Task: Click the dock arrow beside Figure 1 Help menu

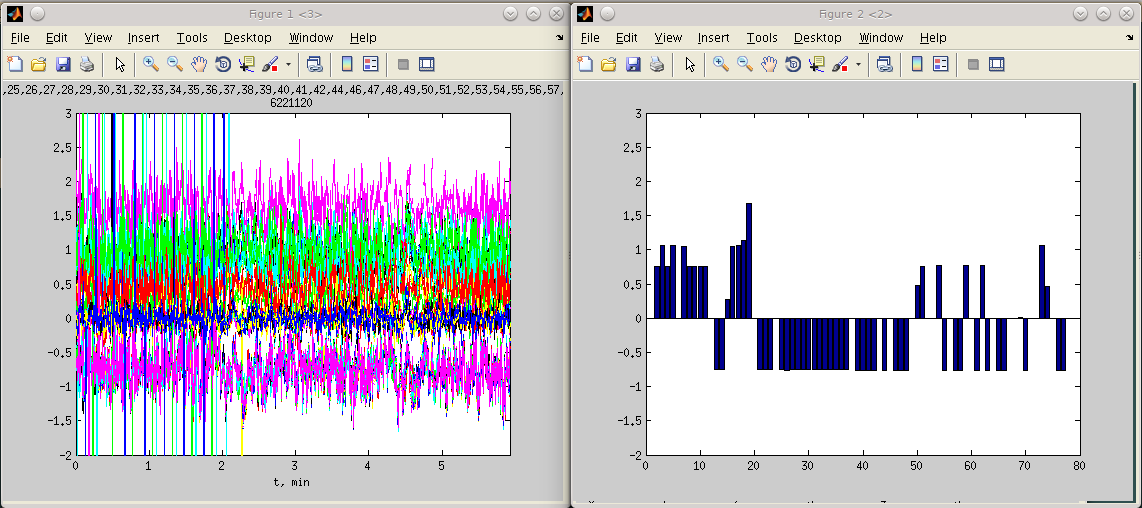Action: point(559,37)
